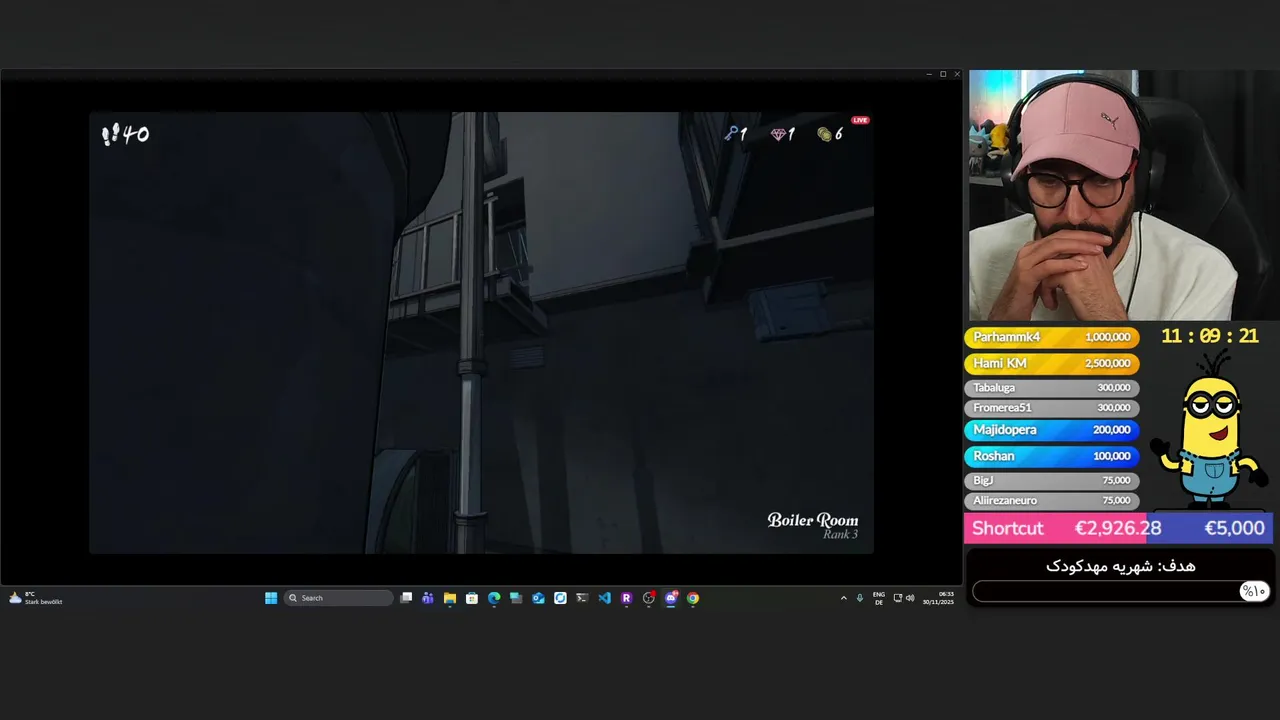Open File Explorer from the taskbar
The height and width of the screenshot is (720, 1280).
[450, 598]
